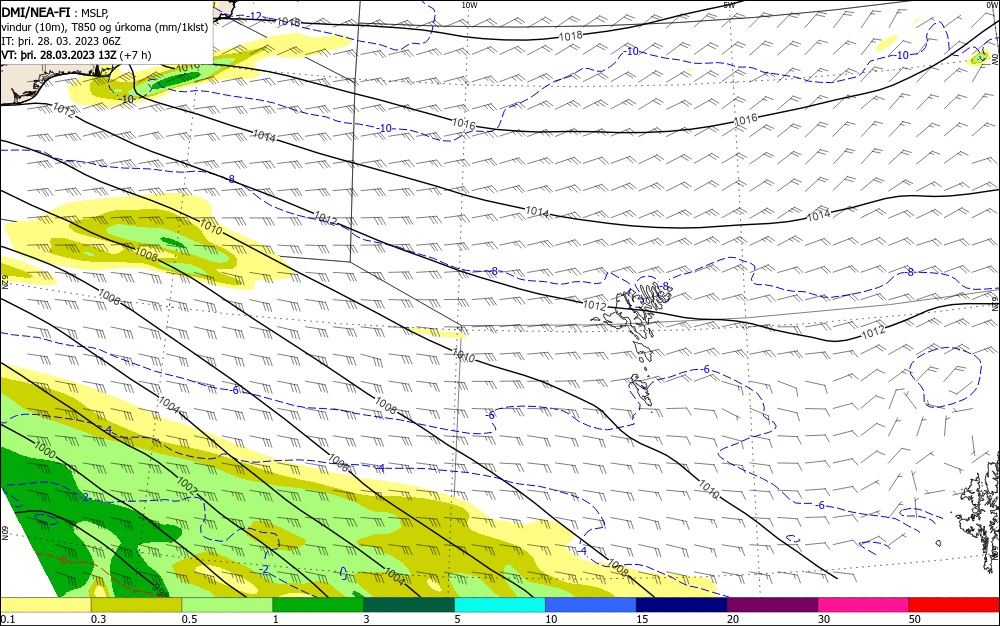
Task: Click the 'VT: þri. 28.03.2023 13Z (+7 h)' line
Action: pos(77,55)
